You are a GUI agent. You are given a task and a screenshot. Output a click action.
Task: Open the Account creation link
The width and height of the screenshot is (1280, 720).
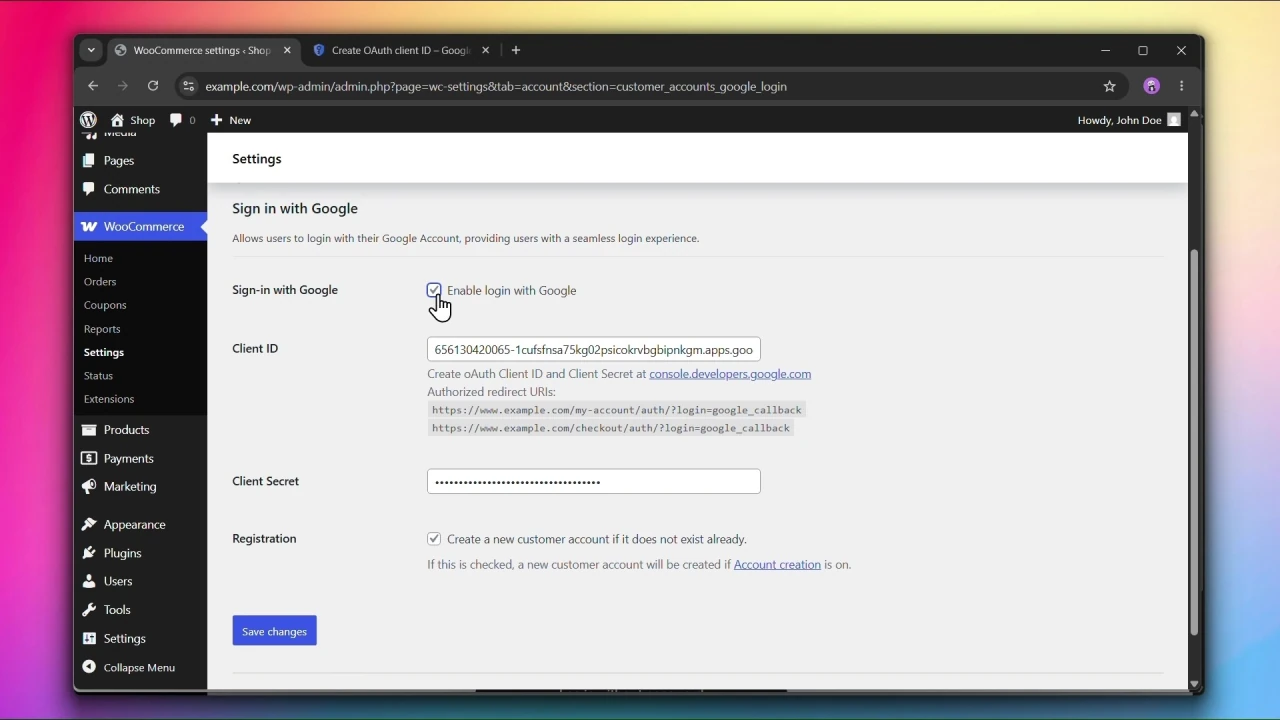777,565
